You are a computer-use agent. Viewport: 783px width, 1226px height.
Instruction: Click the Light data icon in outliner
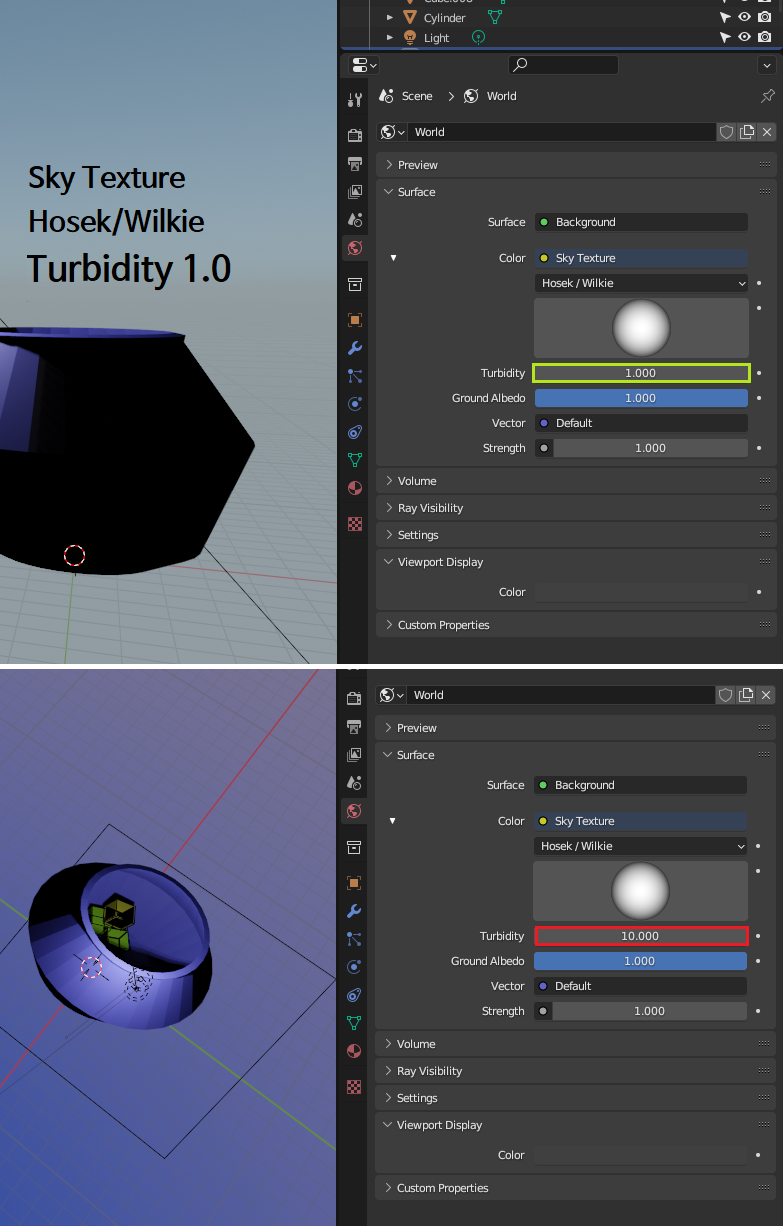point(478,37)
